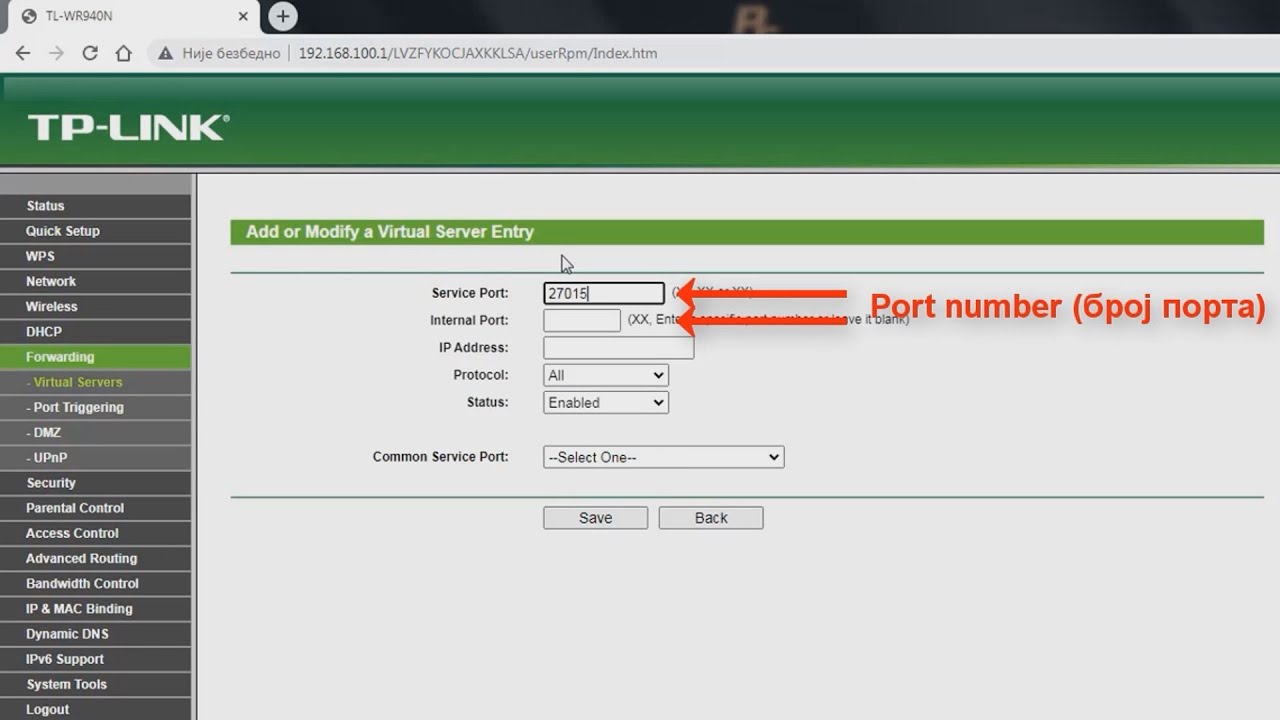Open Wireless menu item
Viewport: 1280px width, 720px height.
point(95,307)
